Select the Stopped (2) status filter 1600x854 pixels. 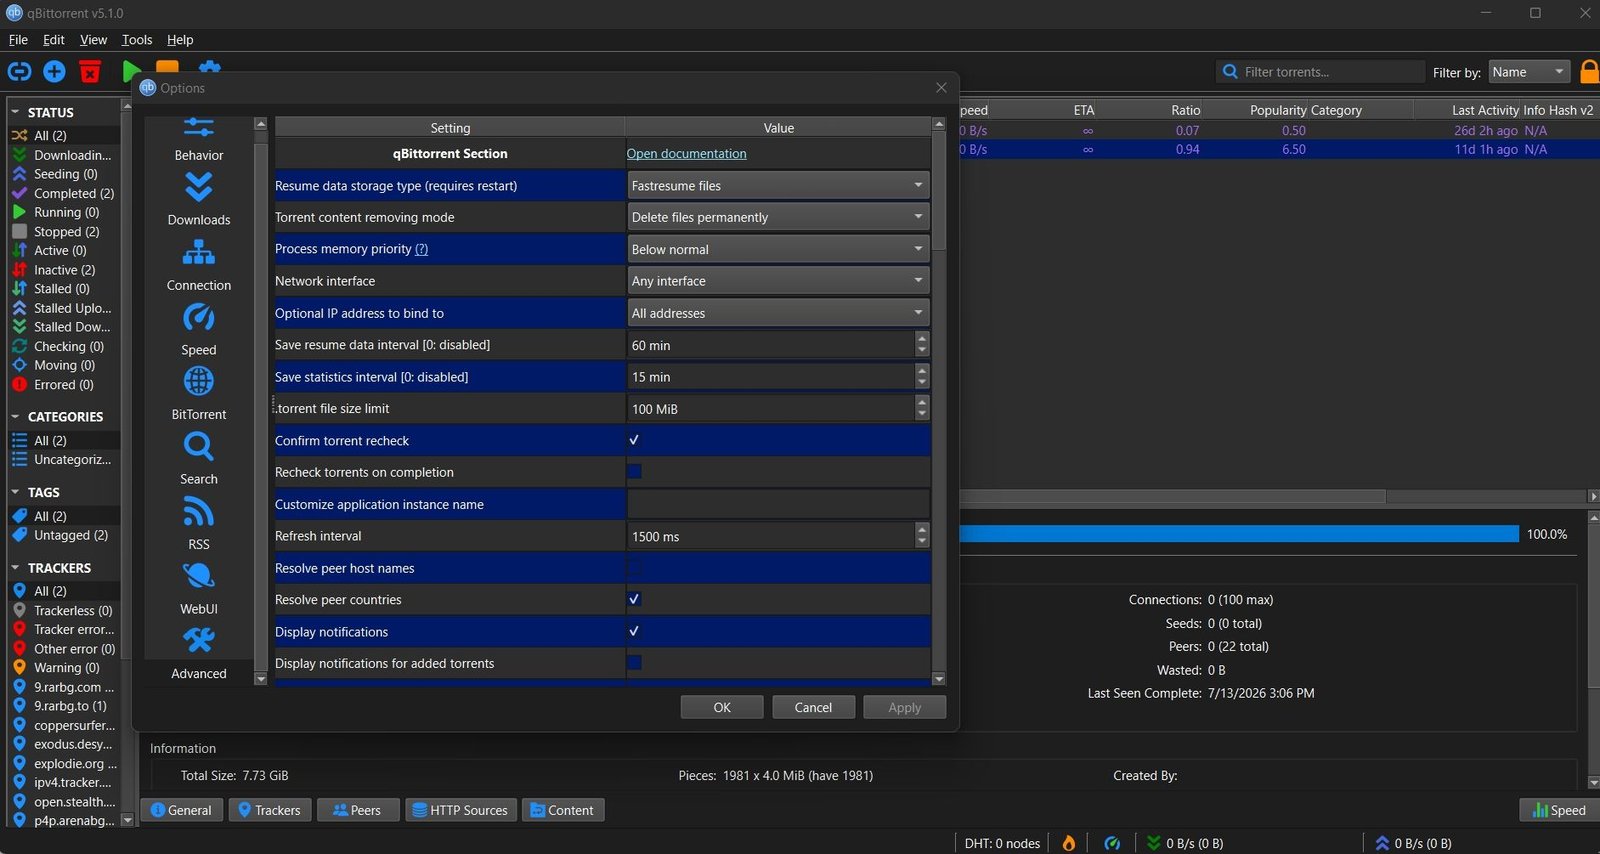pyautogui.click(x=65, y=231)
